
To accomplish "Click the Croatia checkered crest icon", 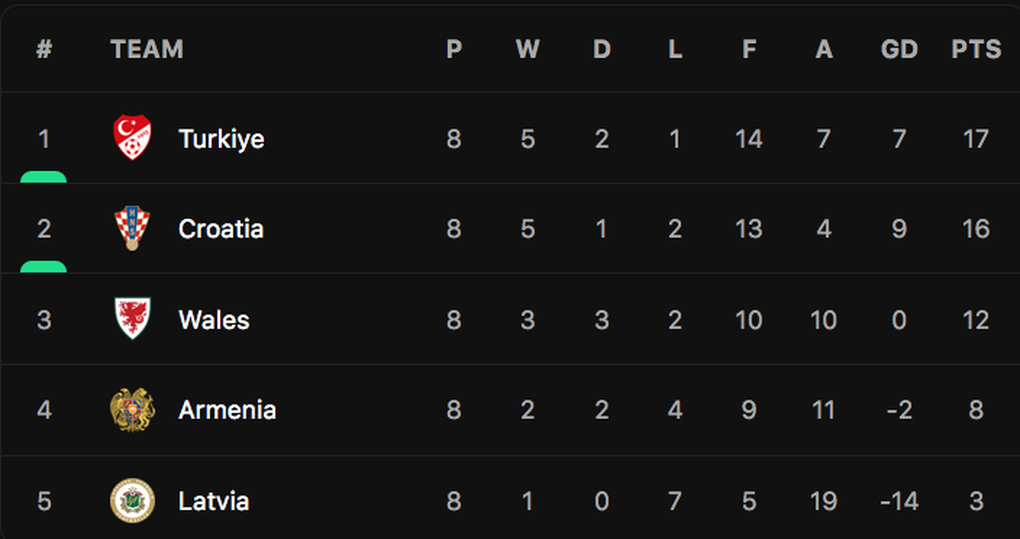I will point(132,228).
